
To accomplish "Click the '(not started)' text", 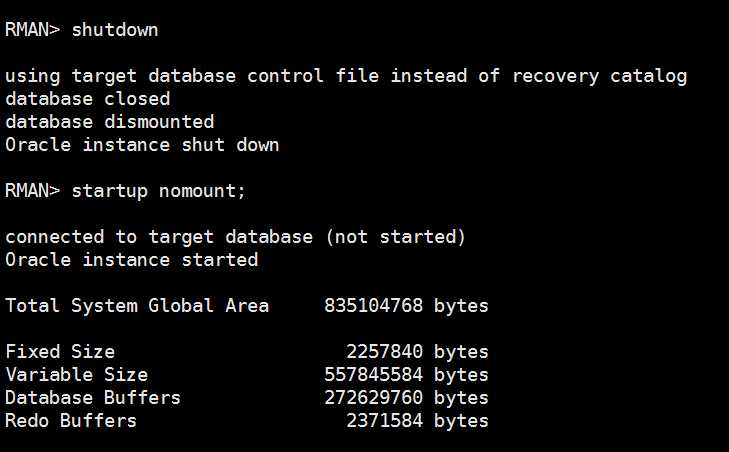I will 396,237.
